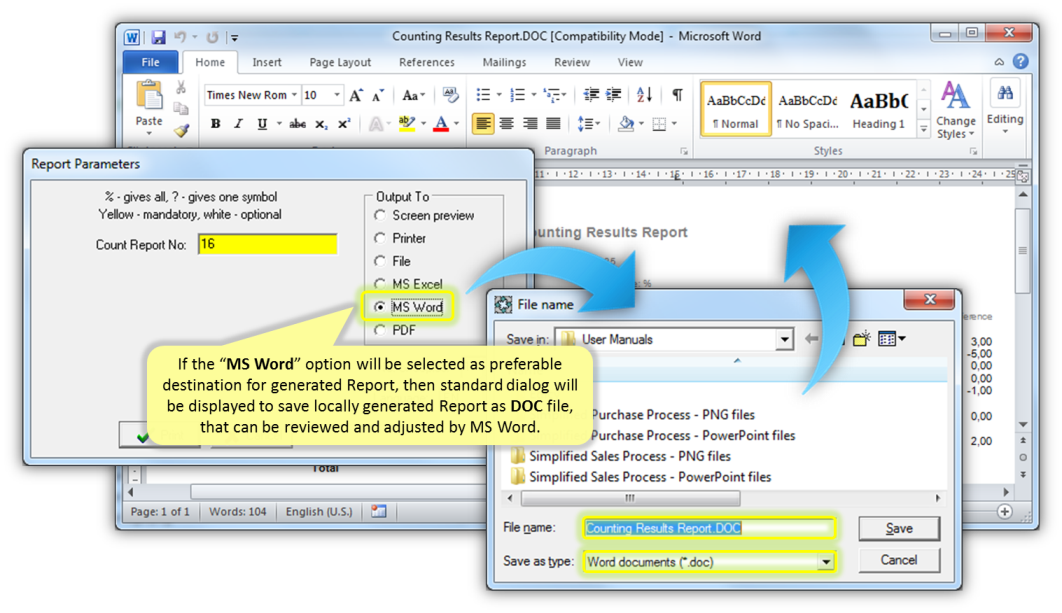Open the paragraph shading paint bucket
1062x613 pixels.
[626, 124]
